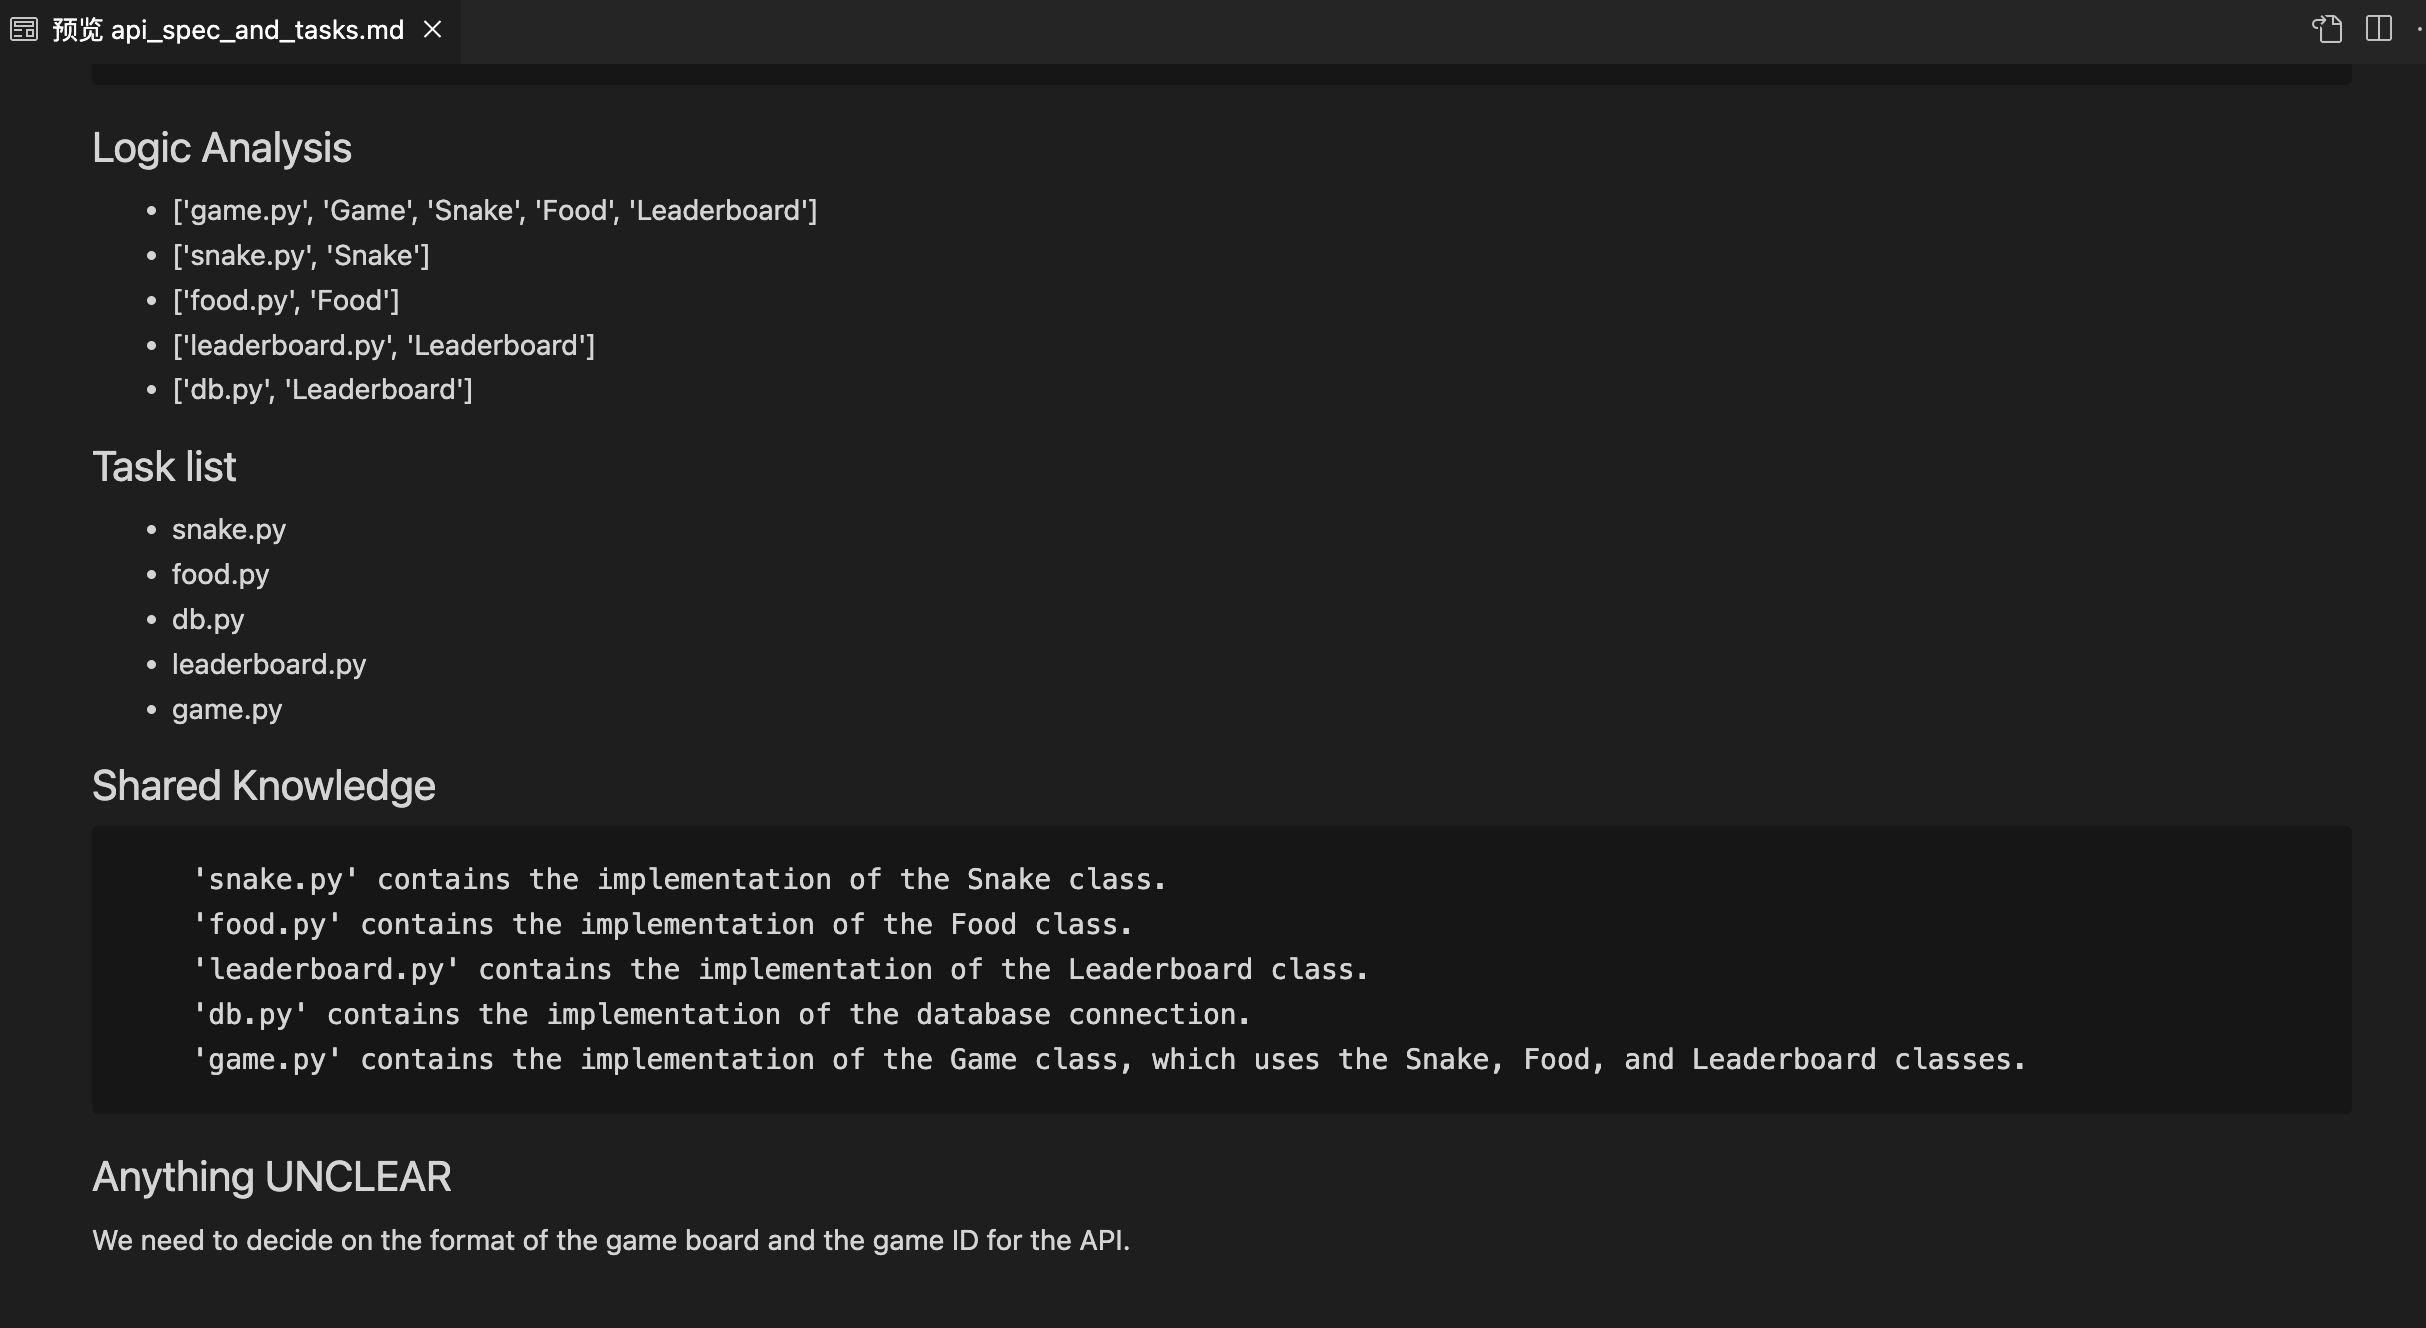The image size is (2426, 1328).
Task: Click the Logic Analysis heading
Action: click(222, 148)
